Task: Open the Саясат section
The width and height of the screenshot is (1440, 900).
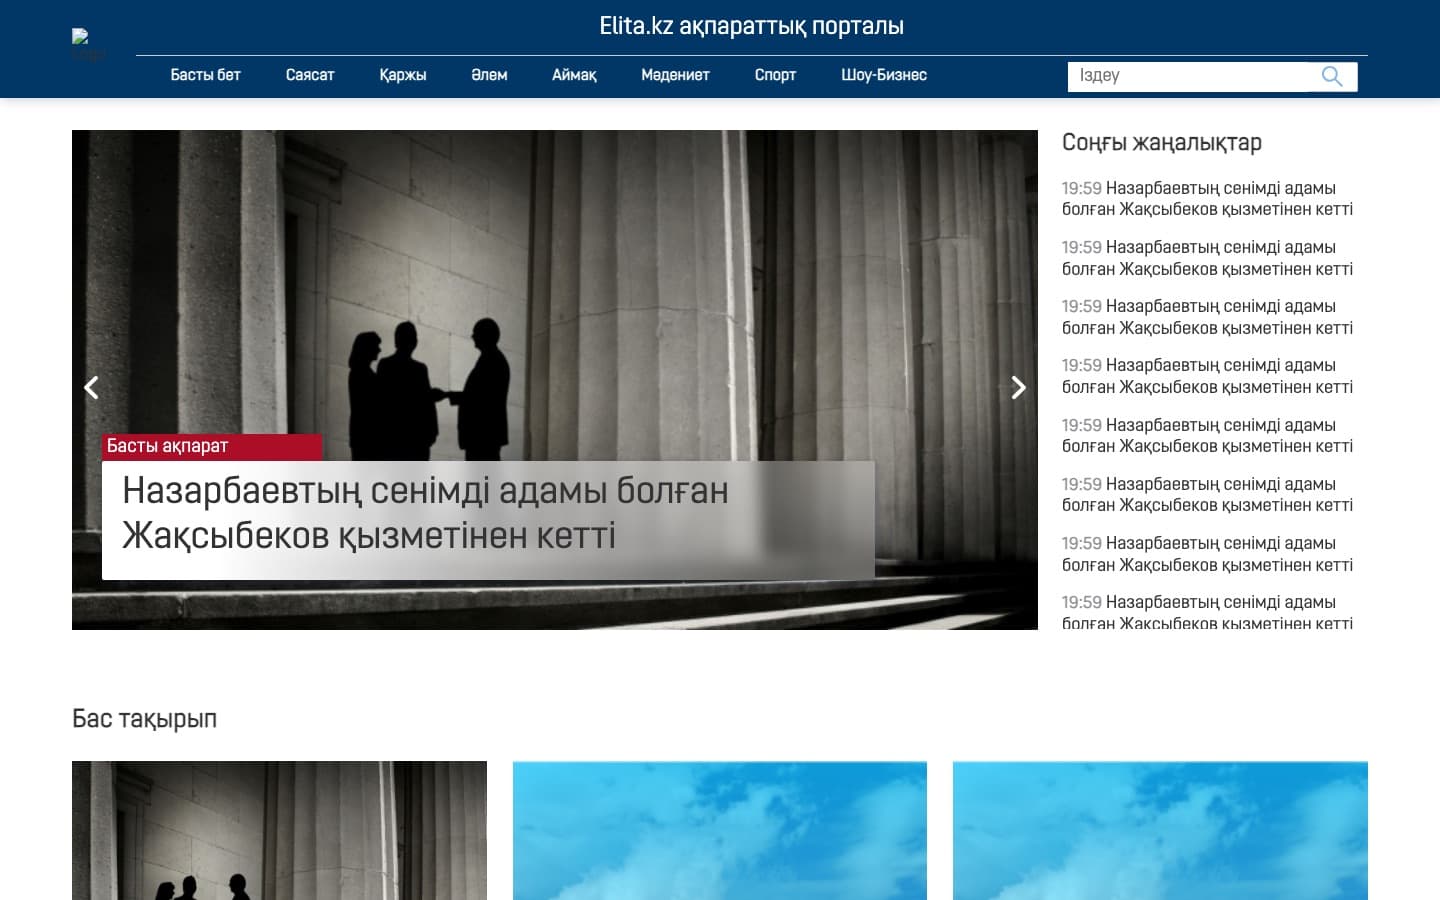Action: [x=310, y=75]
